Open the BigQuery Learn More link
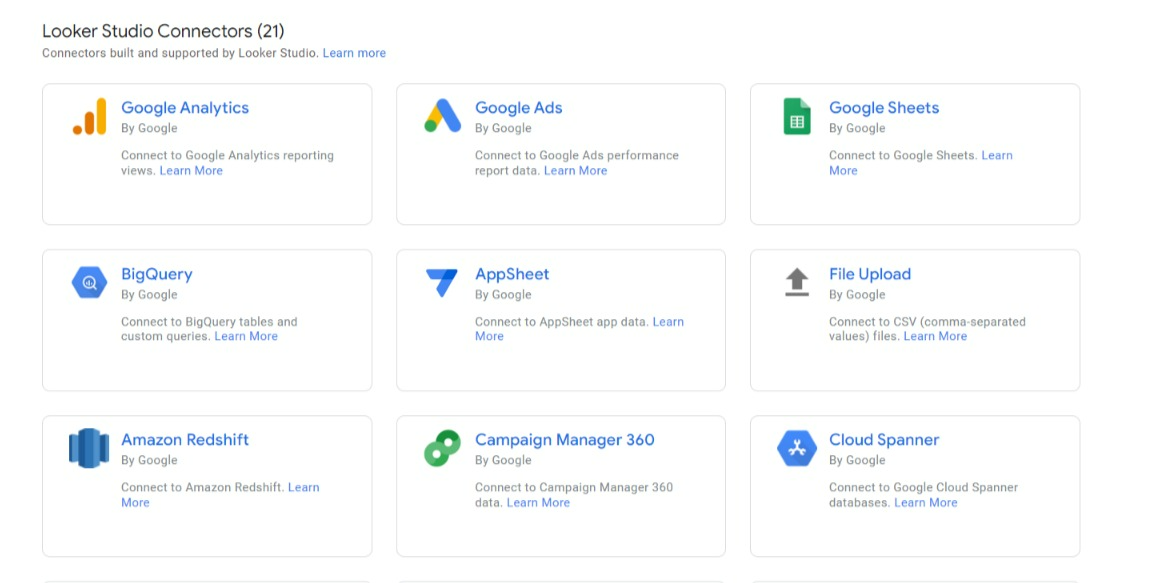This screenshot has height=583, width=1162. click(x=246, y=337)
